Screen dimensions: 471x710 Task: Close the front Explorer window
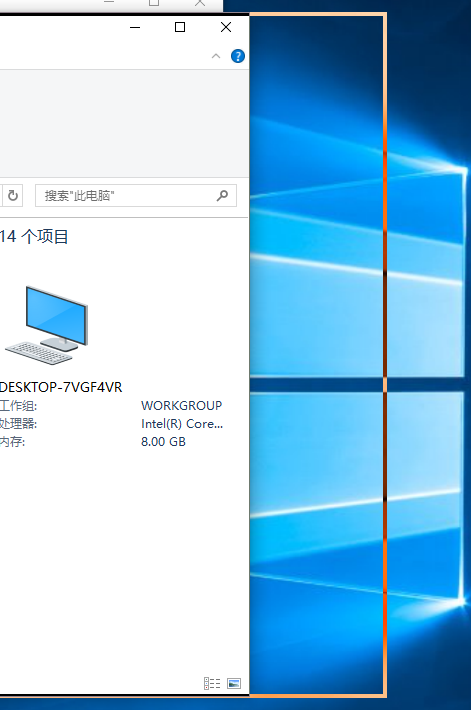click(x=226, y=27)
